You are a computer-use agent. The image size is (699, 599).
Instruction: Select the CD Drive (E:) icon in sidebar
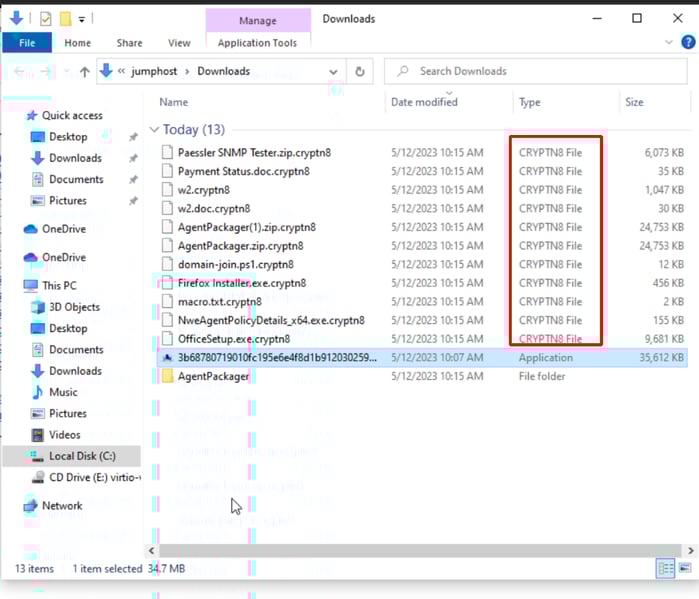click(38, 477)
